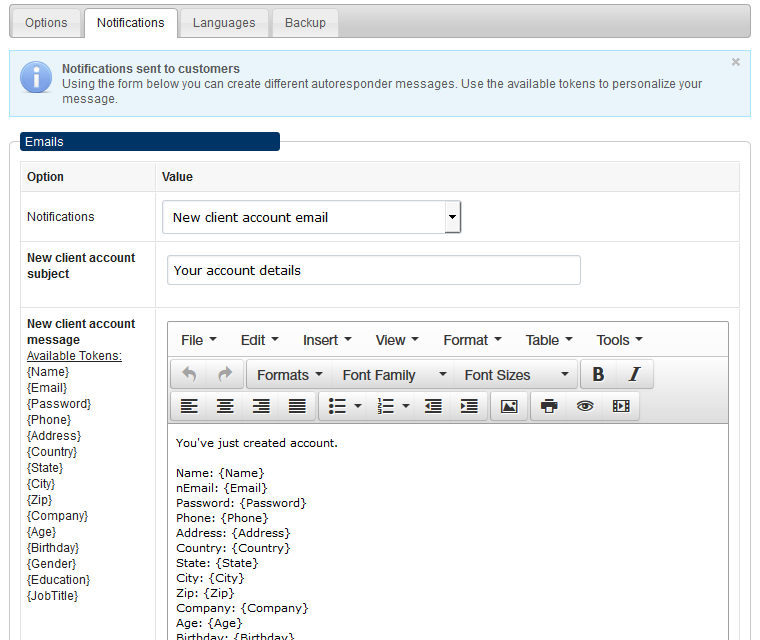Screen dimensions: 760x640
Task: Increase indent of text
Action: click(469, 406)
